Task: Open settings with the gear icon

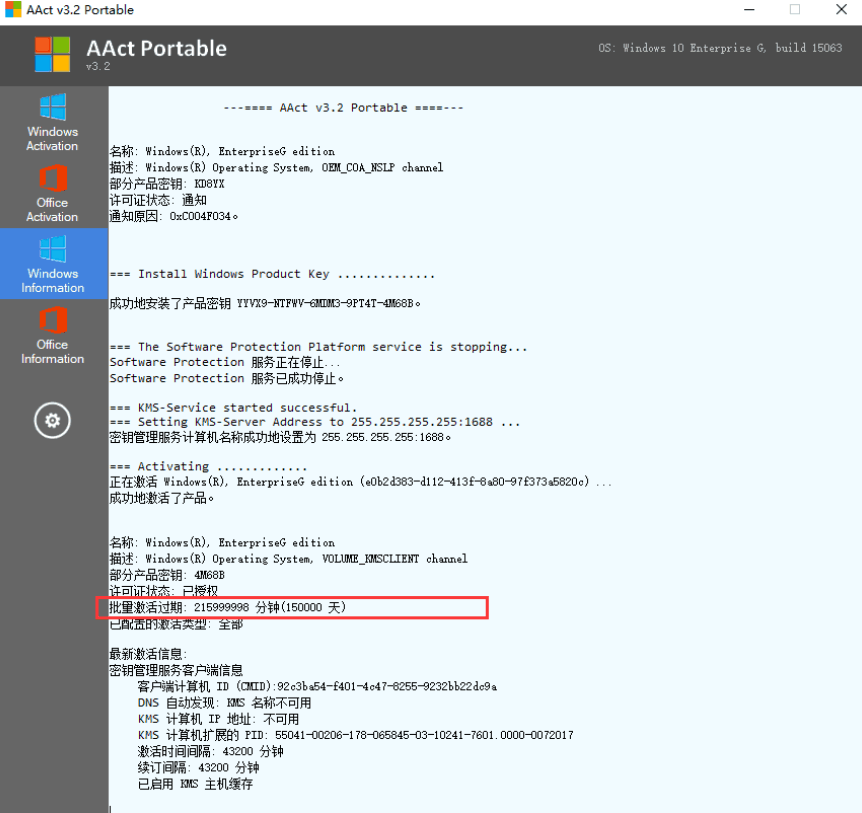Action: (52, 421)
